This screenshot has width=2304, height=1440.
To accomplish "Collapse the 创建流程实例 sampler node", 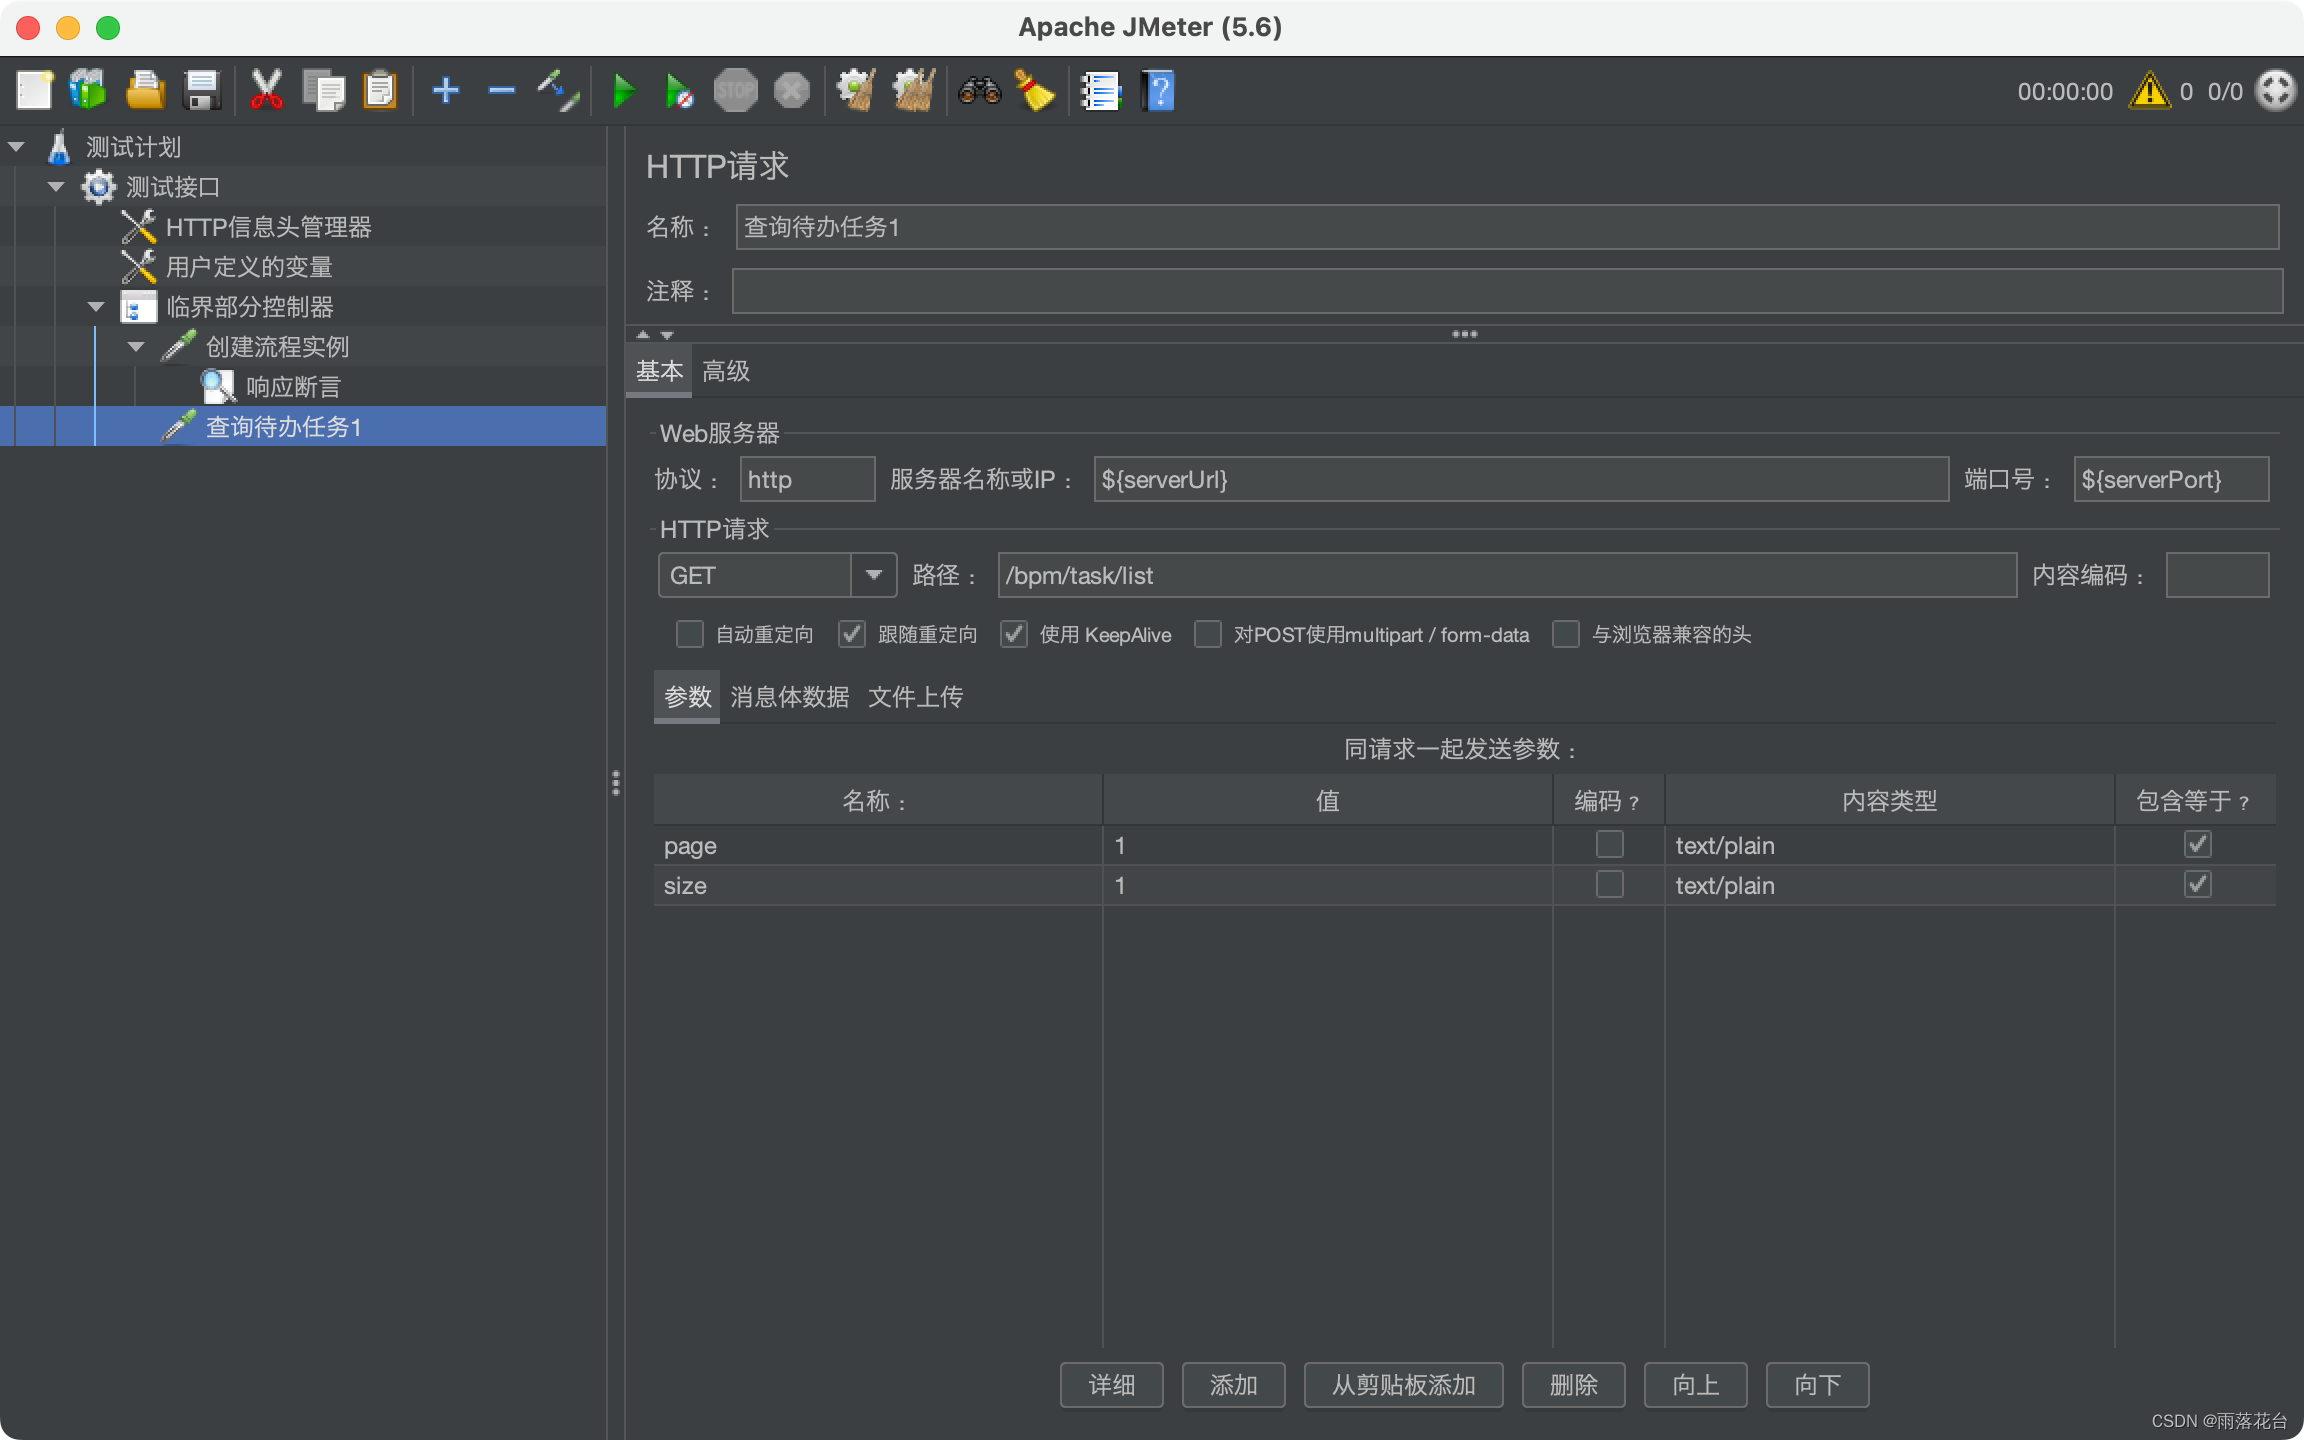I will 136,347.
